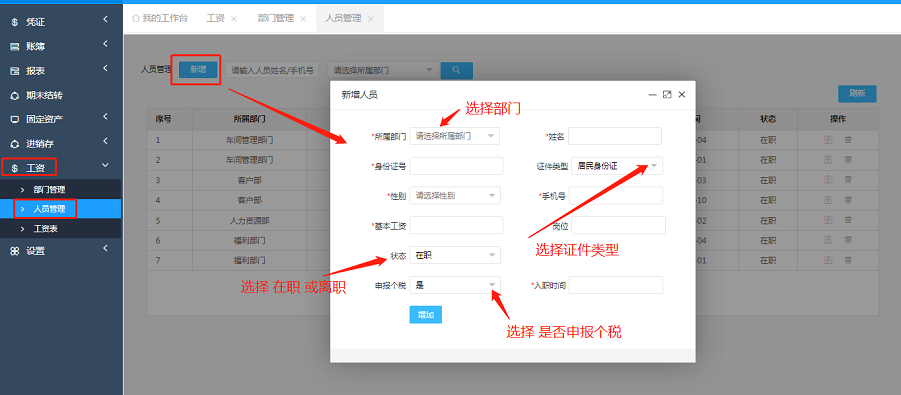
Task: Click the 进销存 icon in sidebar
Action: 14,143
